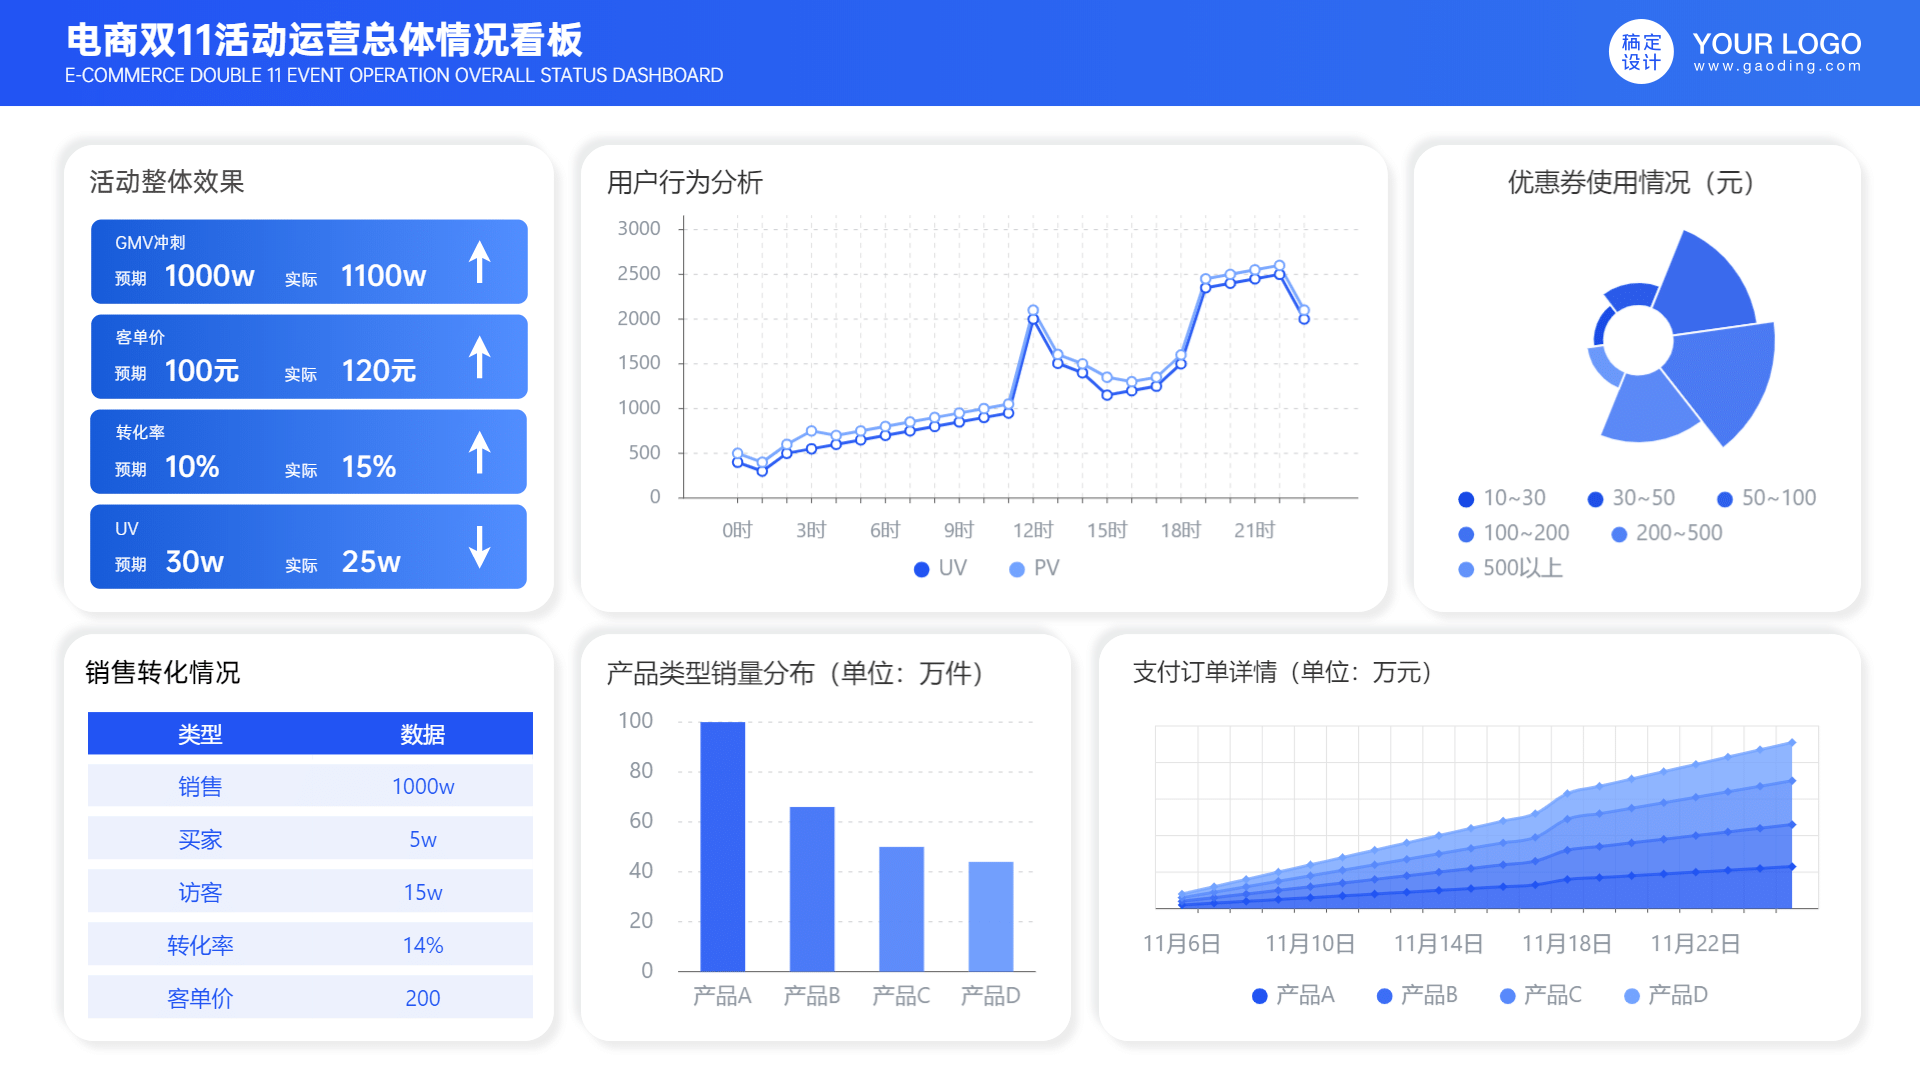Click the up arrow on 客单价 card

[x=480, y=357]
